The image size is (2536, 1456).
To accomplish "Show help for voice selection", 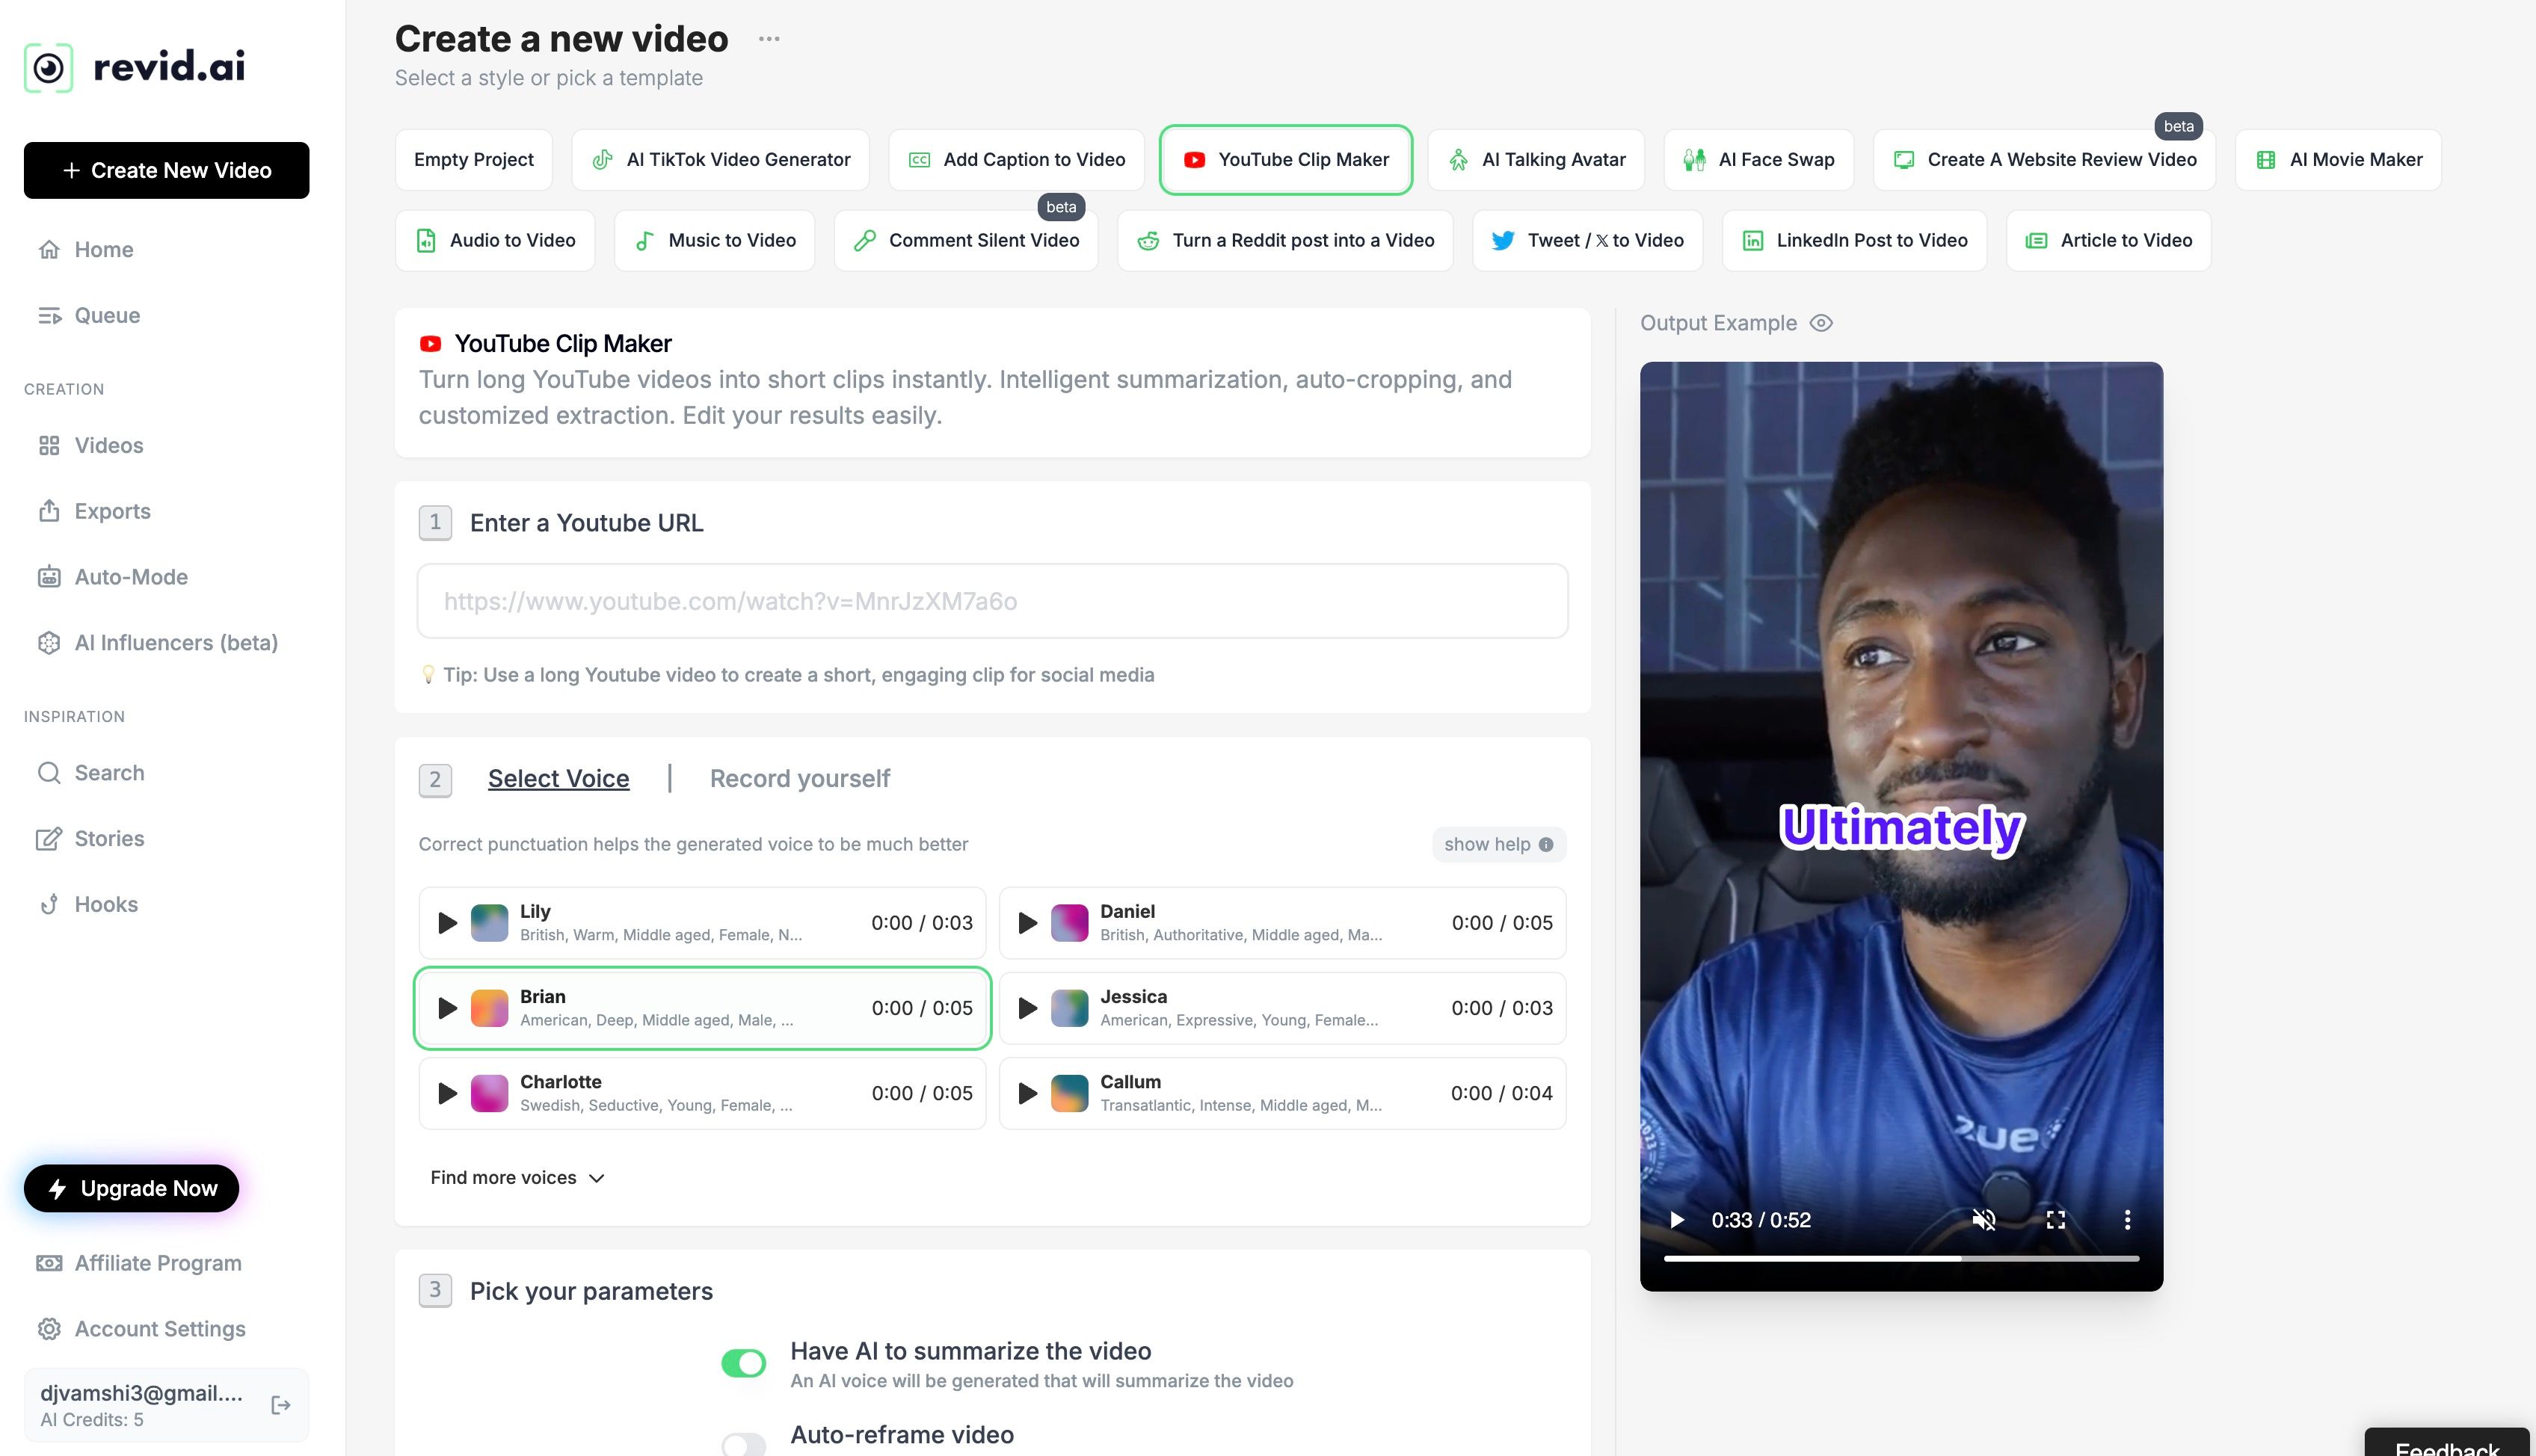I will (x=1498, y=844).
